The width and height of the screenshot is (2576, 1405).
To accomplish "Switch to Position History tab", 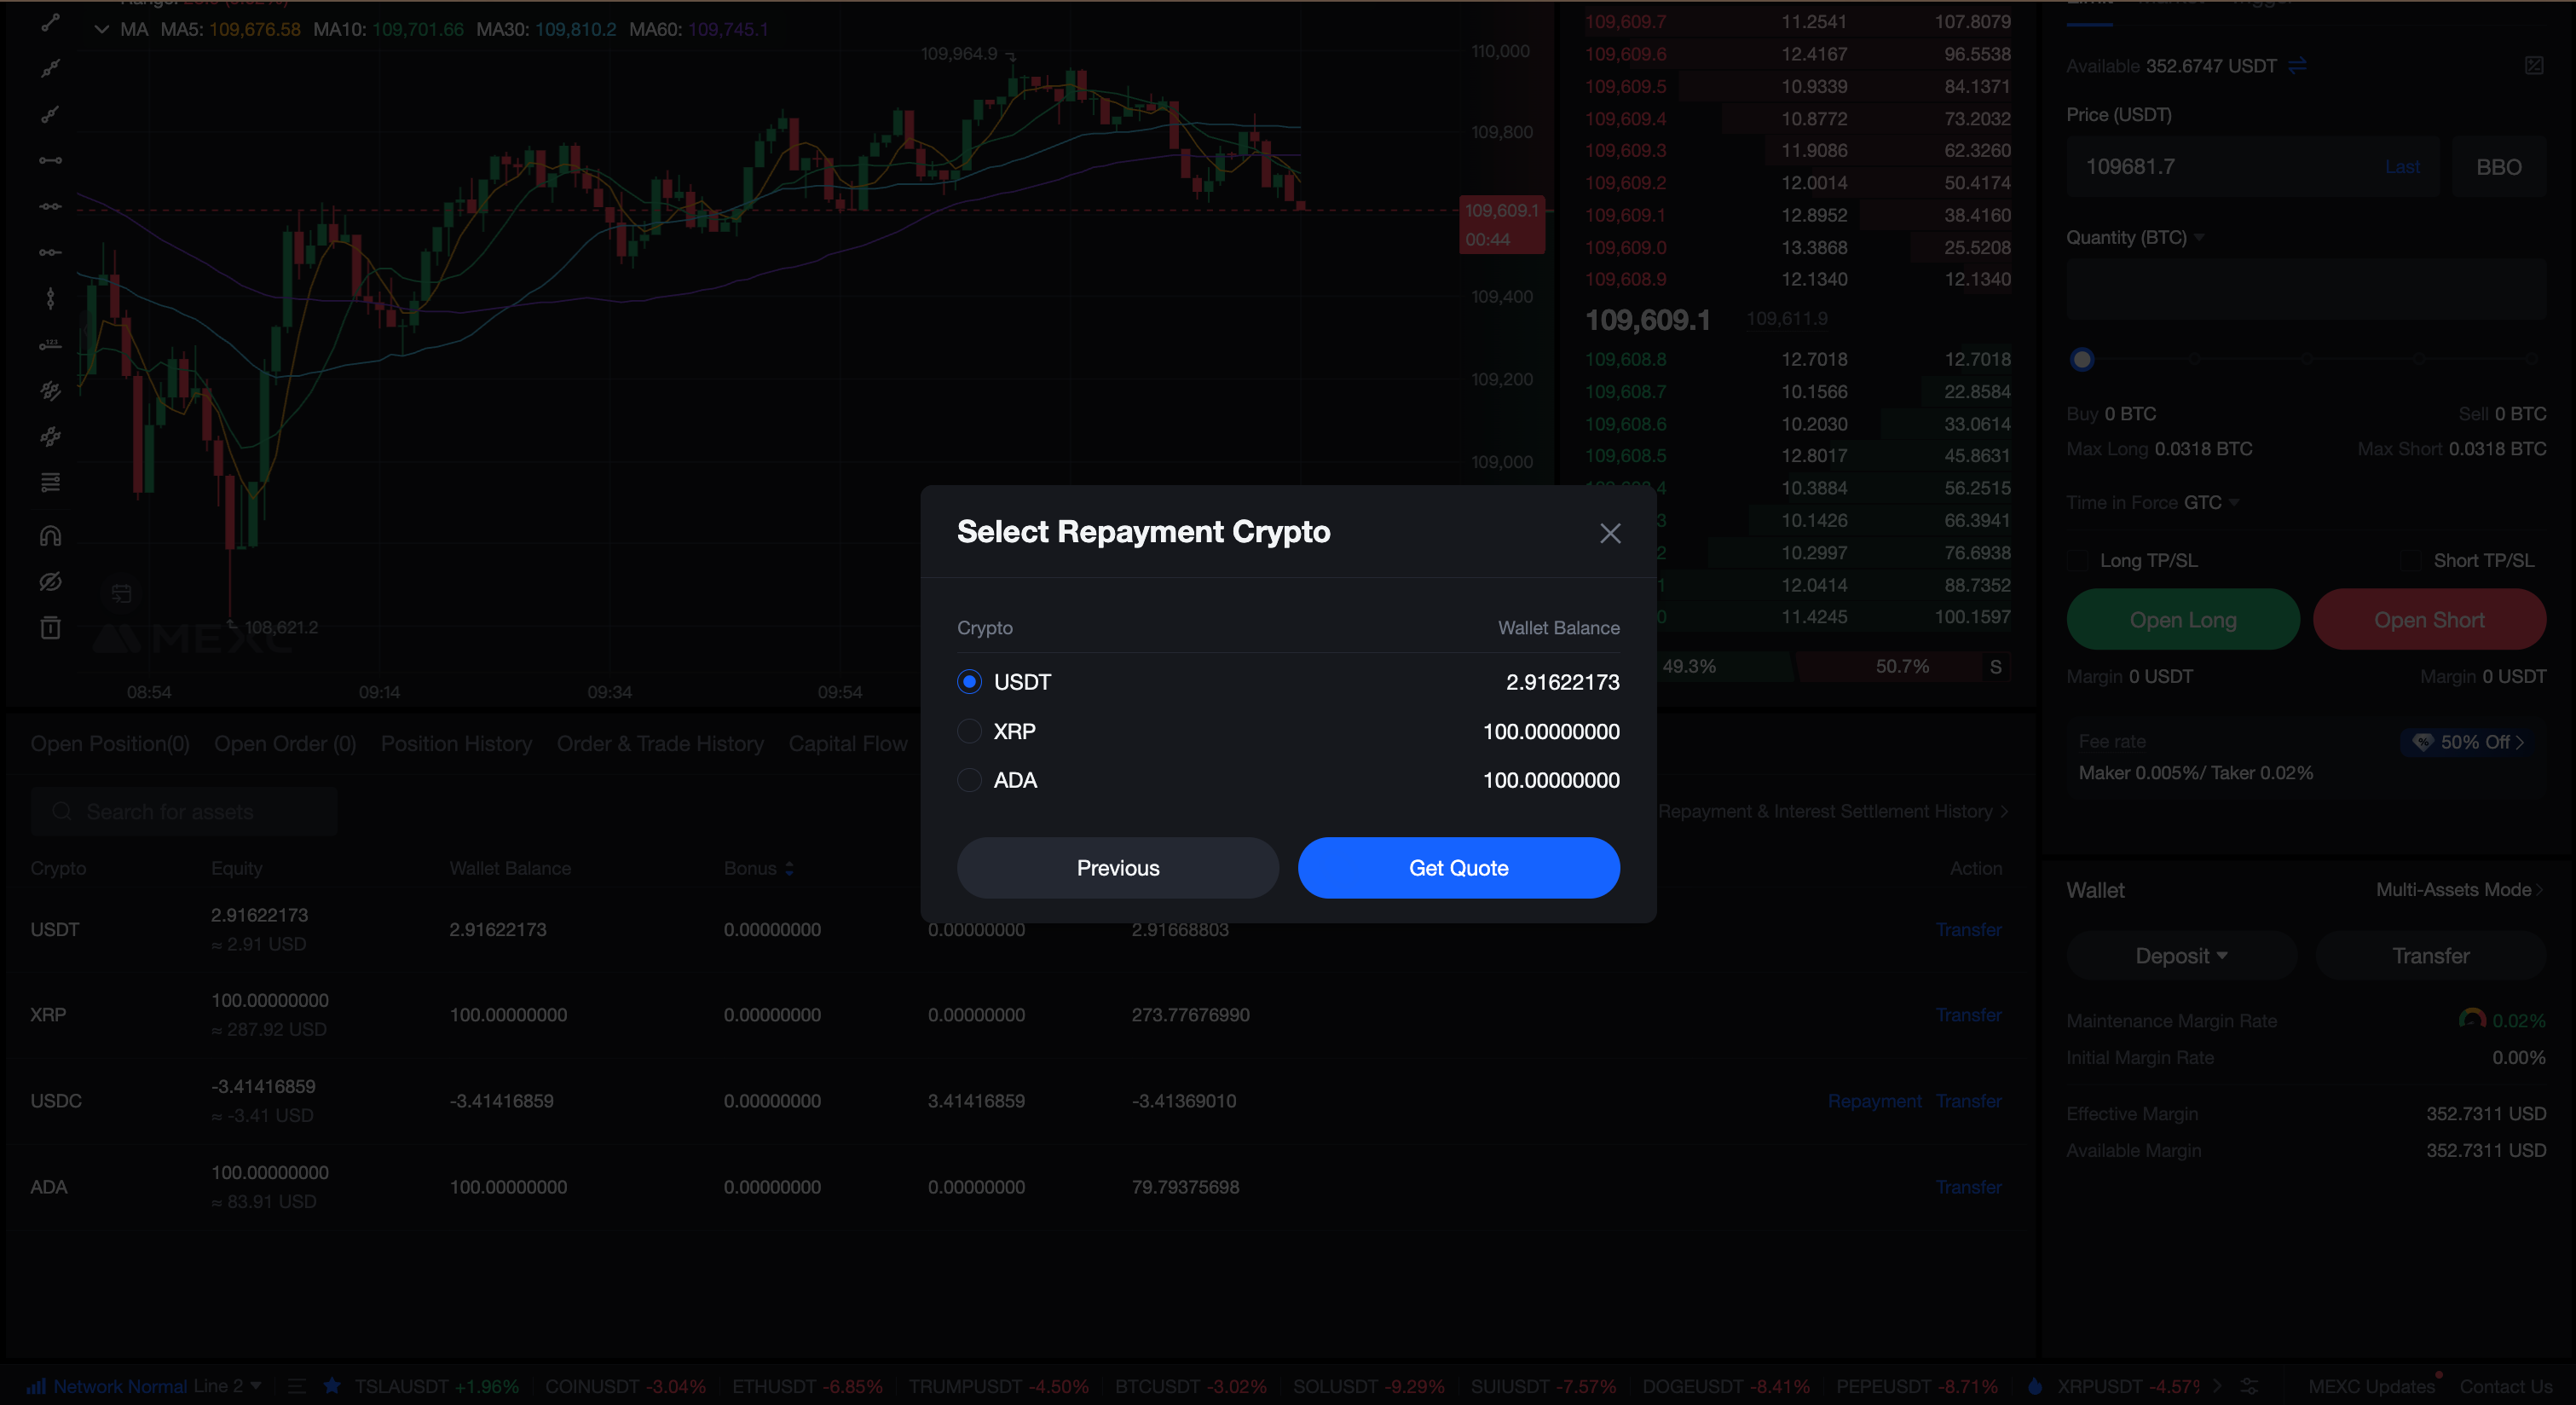I will point(456,744).
